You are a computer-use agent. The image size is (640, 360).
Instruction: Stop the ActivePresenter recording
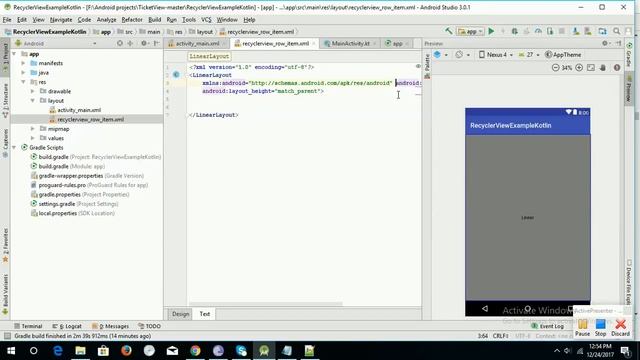pos(600,328)
